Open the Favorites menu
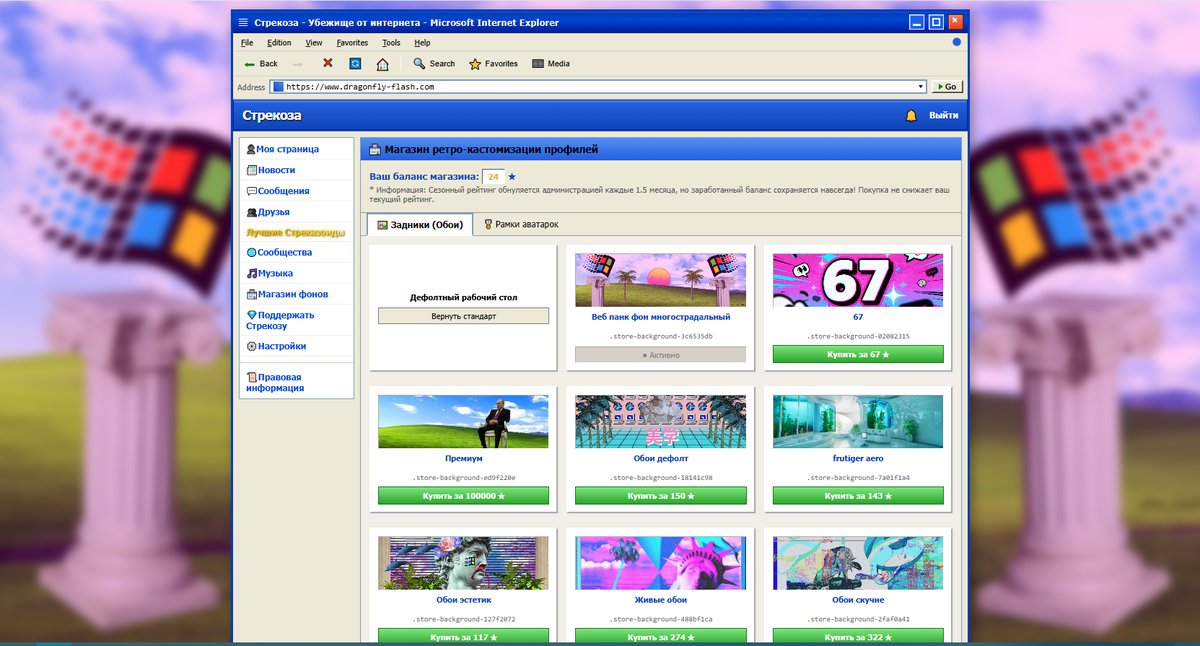This screenshot has height=646, width=1200. 352,43
